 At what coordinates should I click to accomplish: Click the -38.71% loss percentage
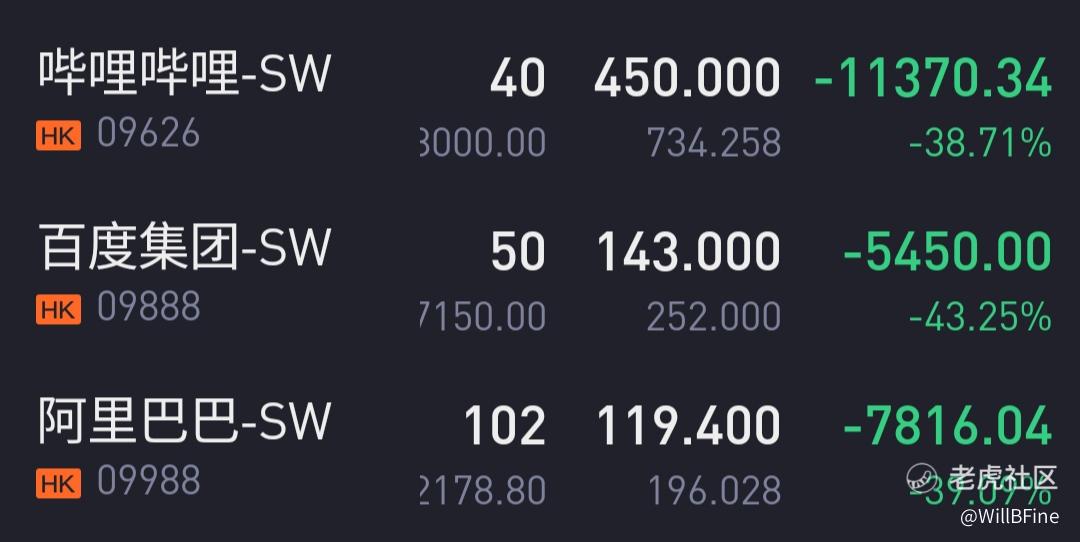tap(980, 144)
